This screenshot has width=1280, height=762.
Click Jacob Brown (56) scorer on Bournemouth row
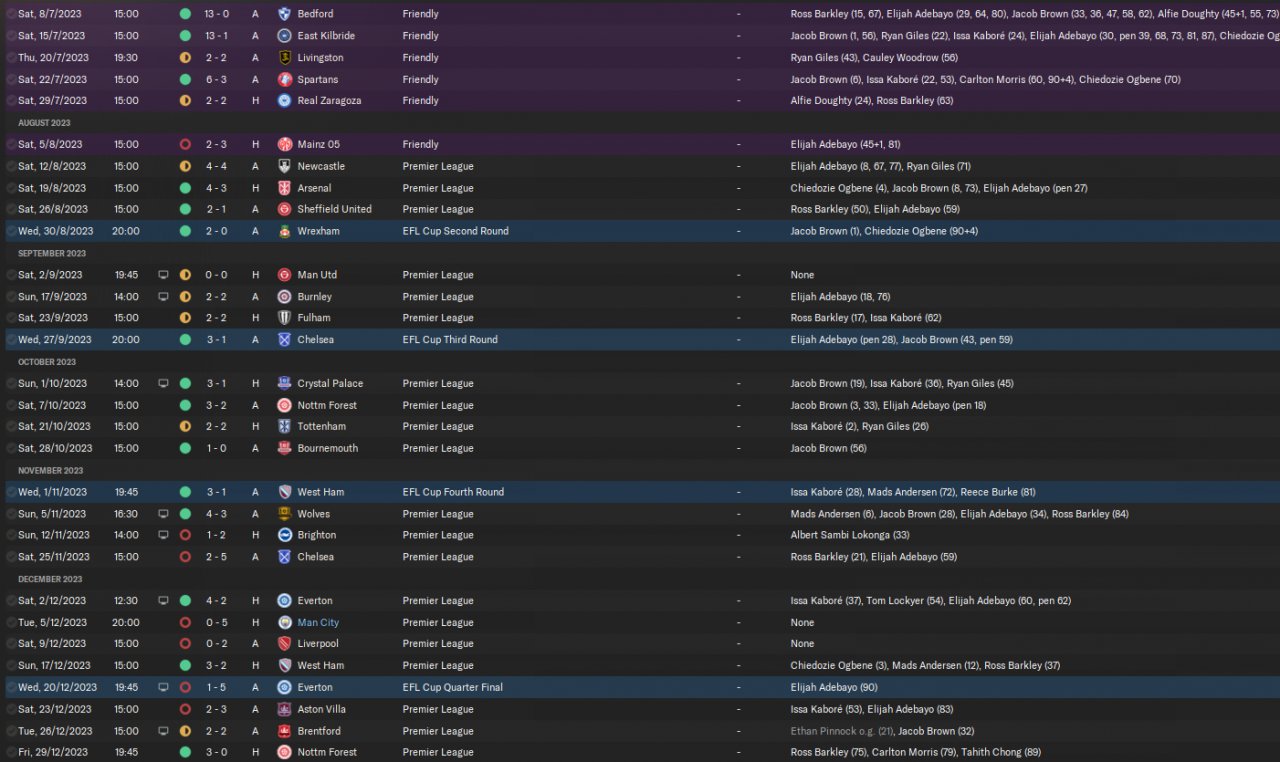click(828, 449)
